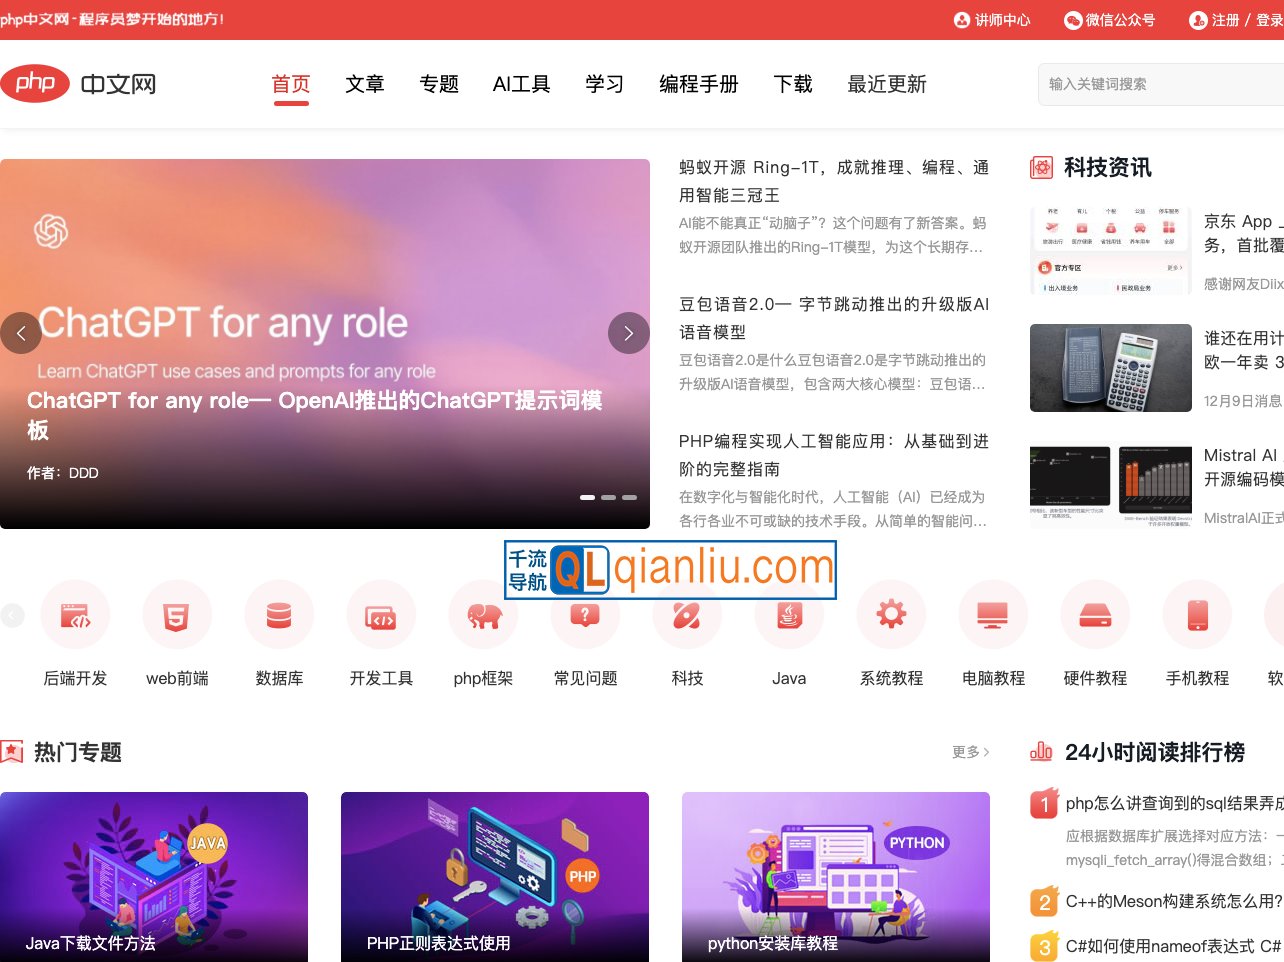Open the Java下载文件方法 topic thumbnail
The width and height of the screenshot is (1284, 962).
(x=154, y=876)
